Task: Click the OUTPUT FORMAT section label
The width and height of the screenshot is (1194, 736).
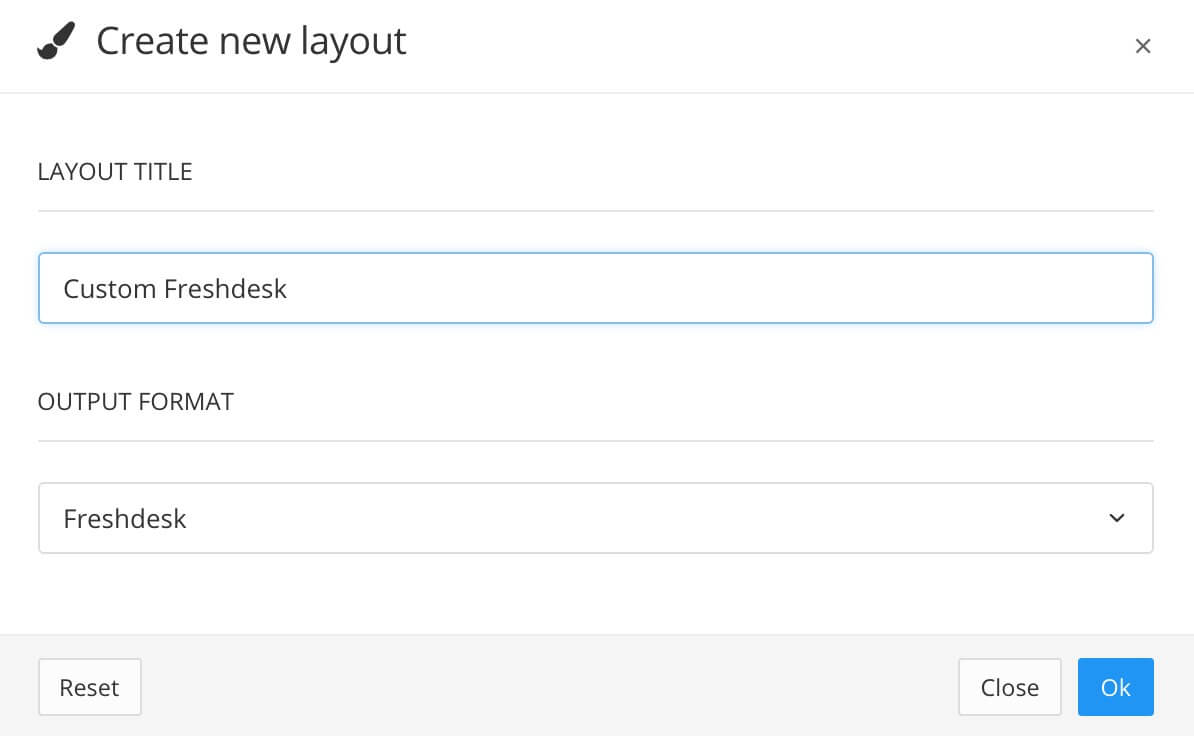Action: tap(135, 401)
